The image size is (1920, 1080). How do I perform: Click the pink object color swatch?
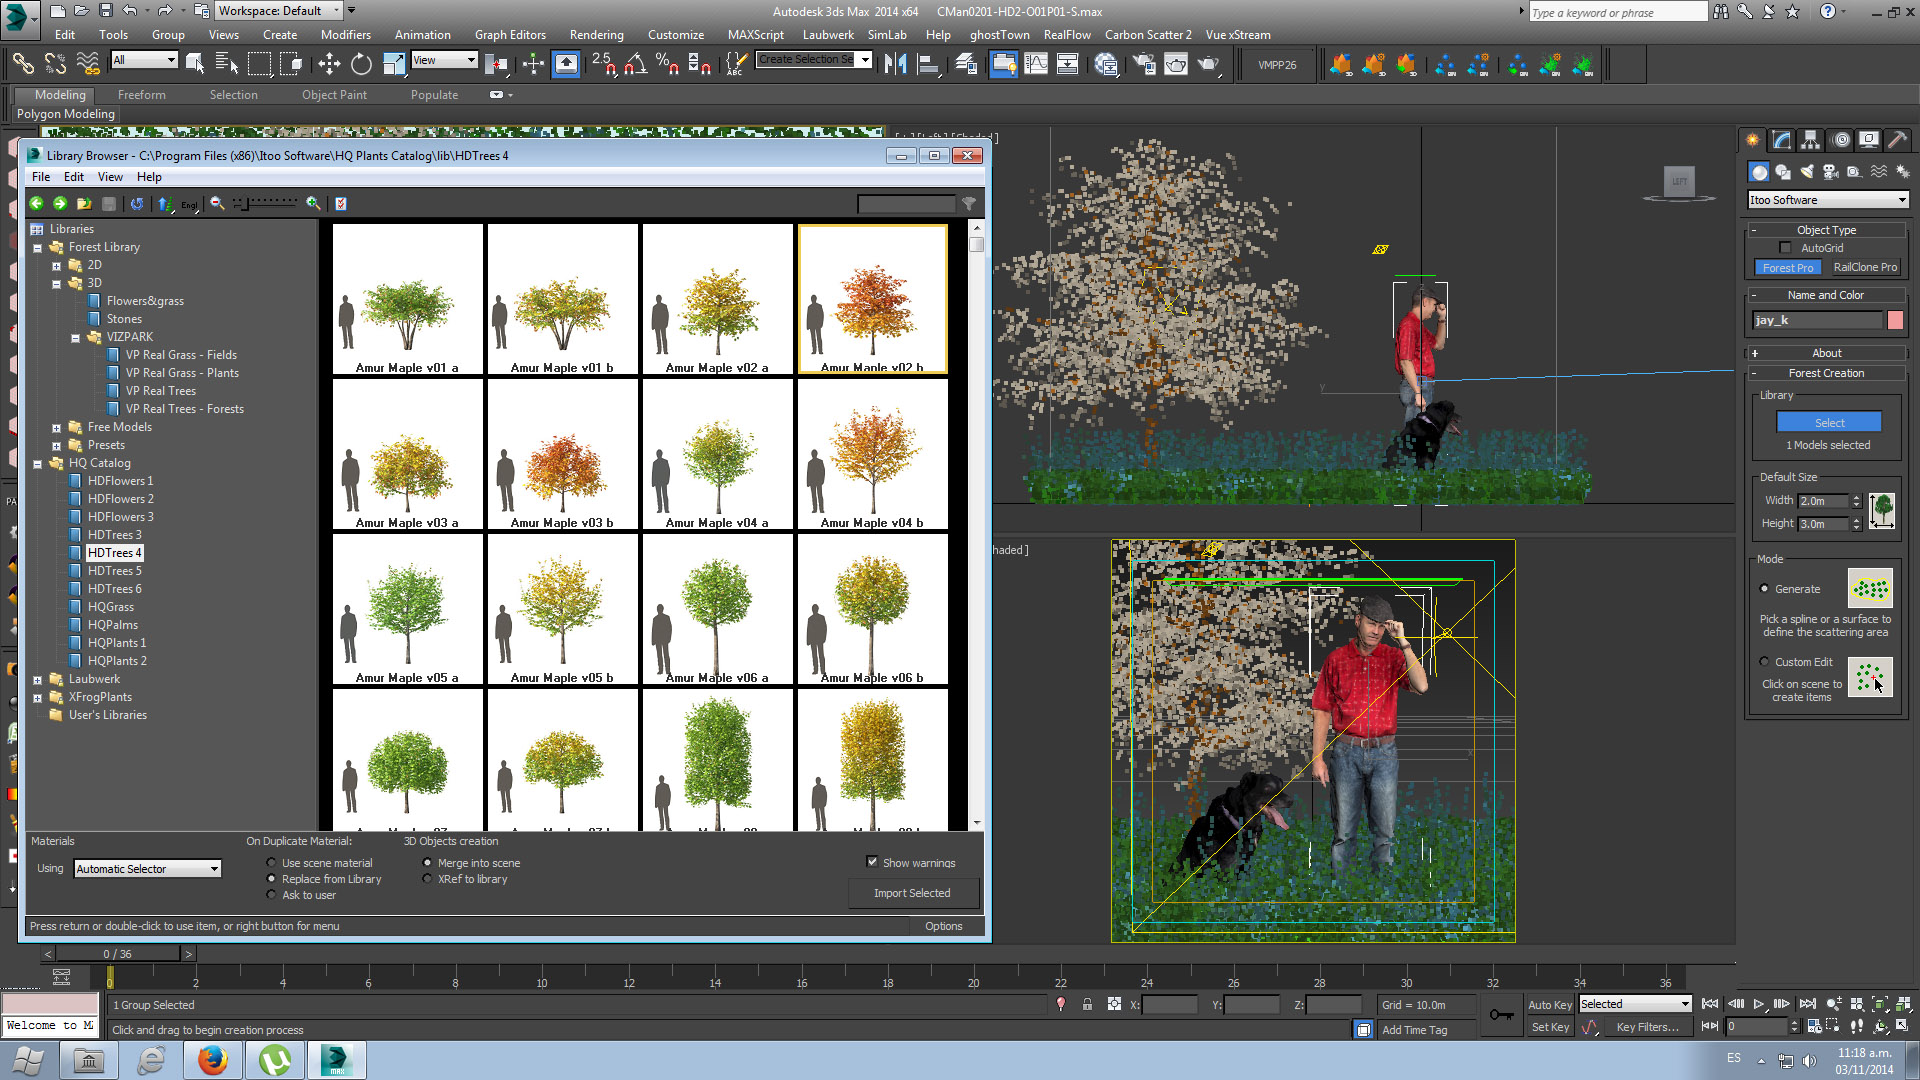(x=1895, y=320)
